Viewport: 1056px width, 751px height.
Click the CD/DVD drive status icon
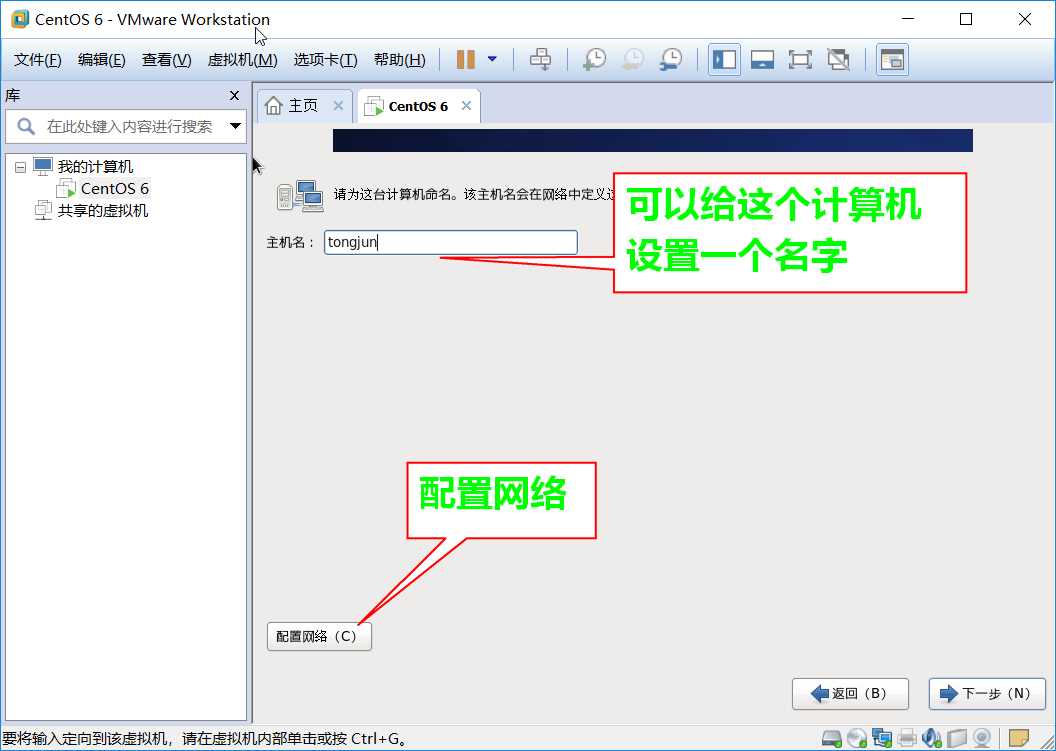pyautogui.click(x=857, y=738)
